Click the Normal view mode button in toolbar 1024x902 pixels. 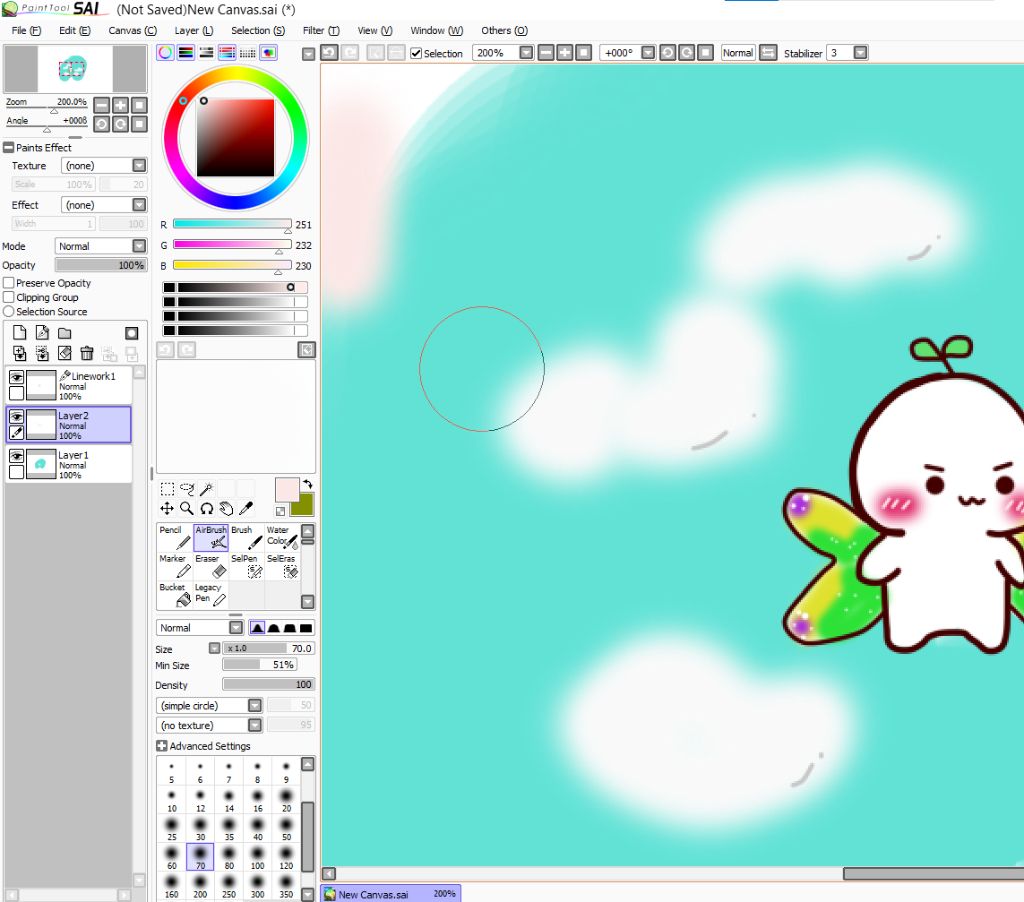click(x=738, y=53)
